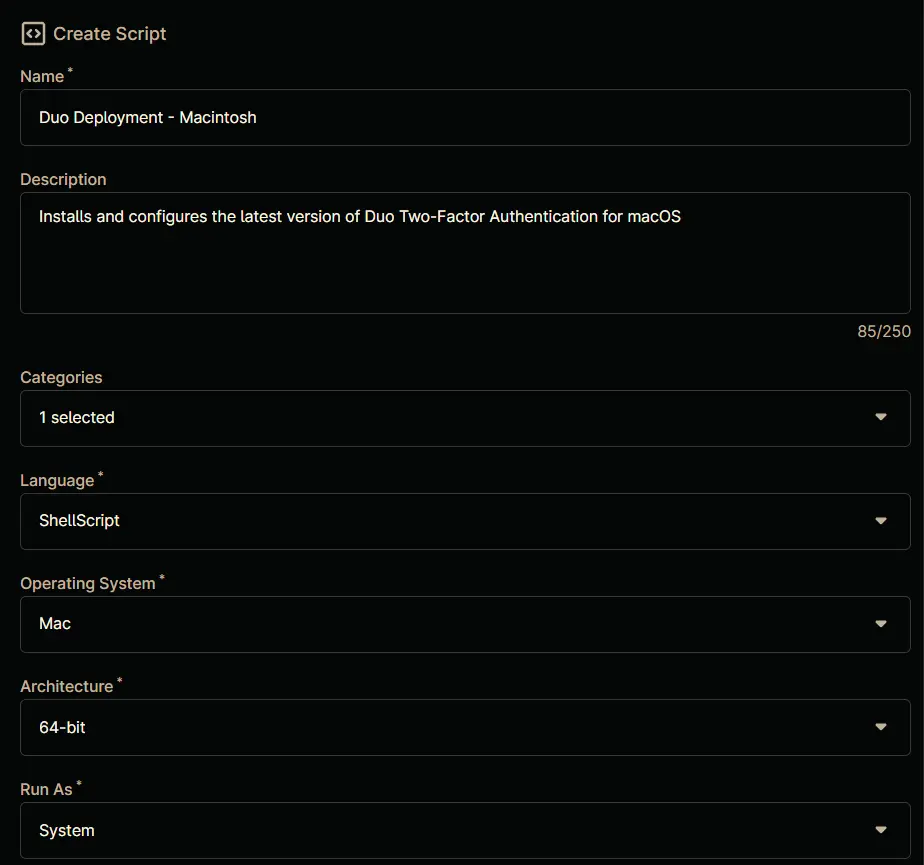
Task: Click the caret arrow in Operating System field
Action: coord(881,624)
